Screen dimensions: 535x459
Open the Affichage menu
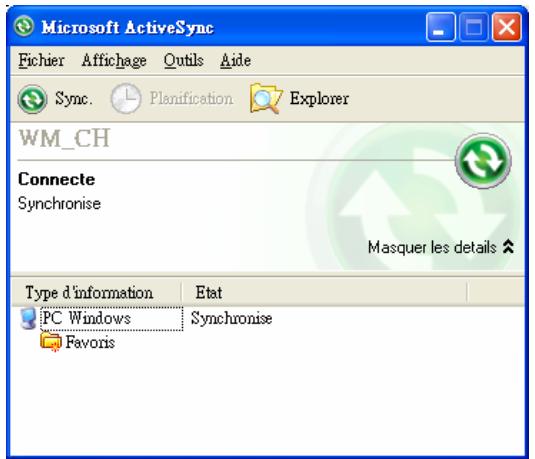point(114,61)
